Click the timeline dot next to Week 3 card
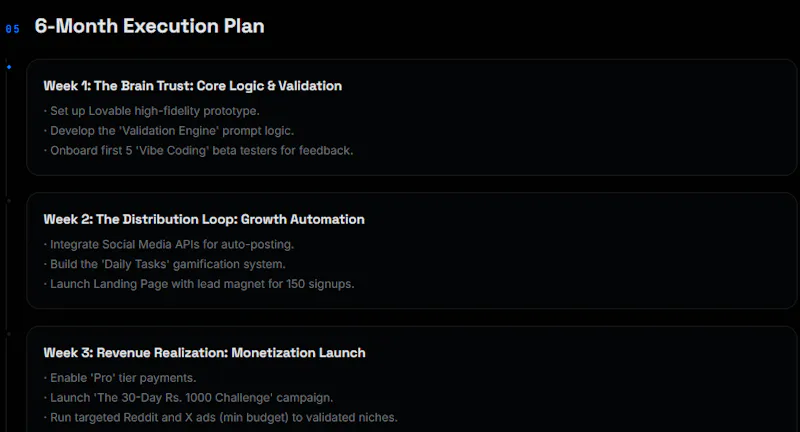This screenshot has height=432, width=800. tap(9, 335)
